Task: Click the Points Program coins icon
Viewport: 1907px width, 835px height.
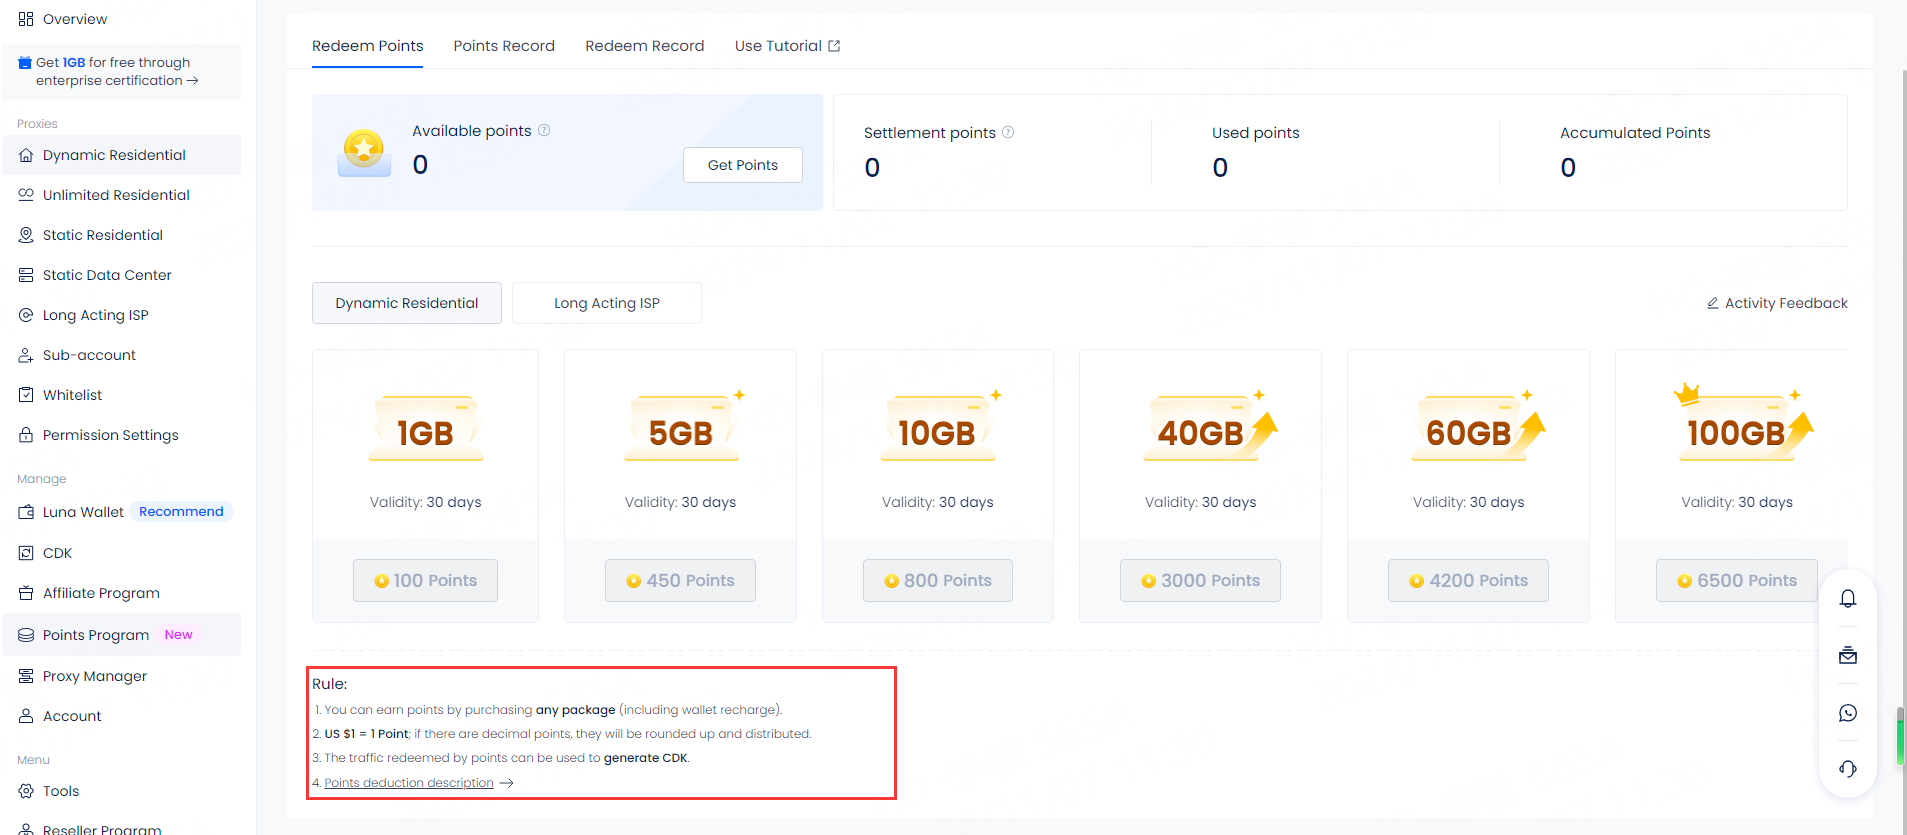Action: click(26, 635)
